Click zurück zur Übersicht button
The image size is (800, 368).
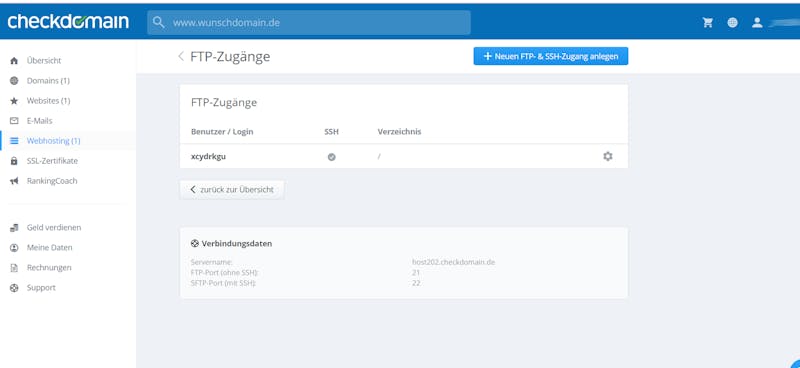[232, 189]
